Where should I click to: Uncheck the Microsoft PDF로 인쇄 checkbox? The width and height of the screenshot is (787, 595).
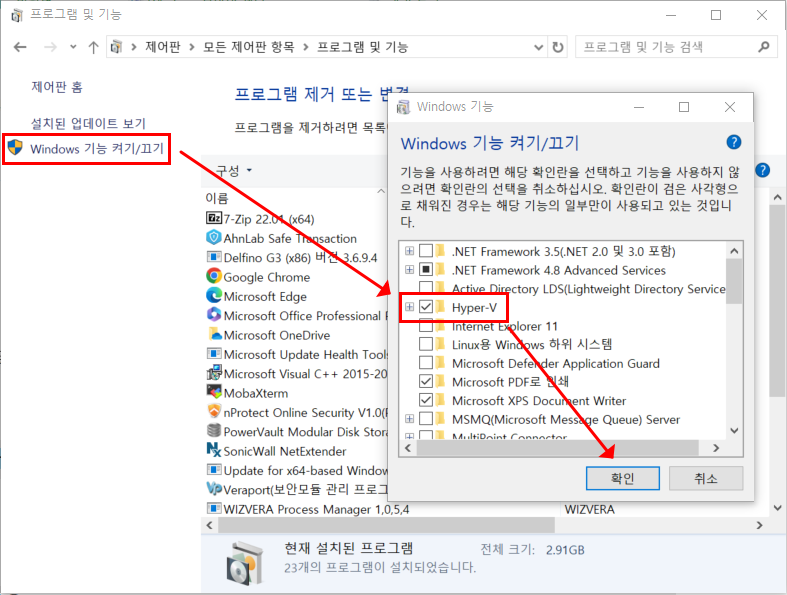click(x=426, y=382)
